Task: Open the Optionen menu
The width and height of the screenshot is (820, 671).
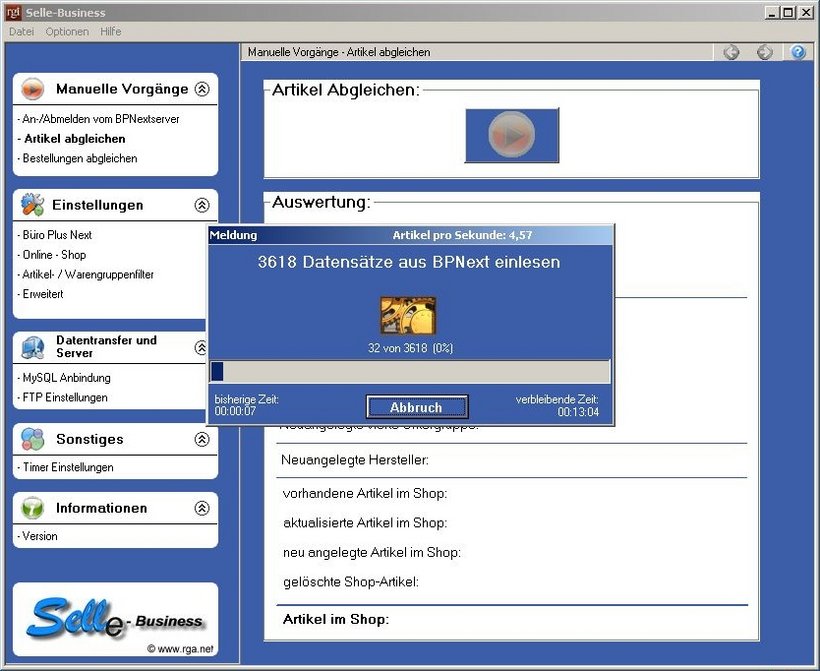Action: [x=67, y=32]
